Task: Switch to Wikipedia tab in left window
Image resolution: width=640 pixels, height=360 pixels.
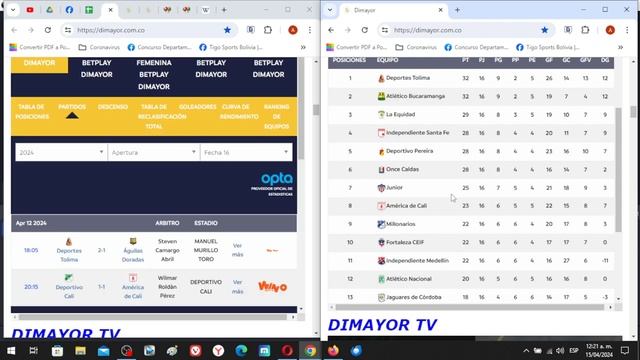Action: (x=205, y=10)
